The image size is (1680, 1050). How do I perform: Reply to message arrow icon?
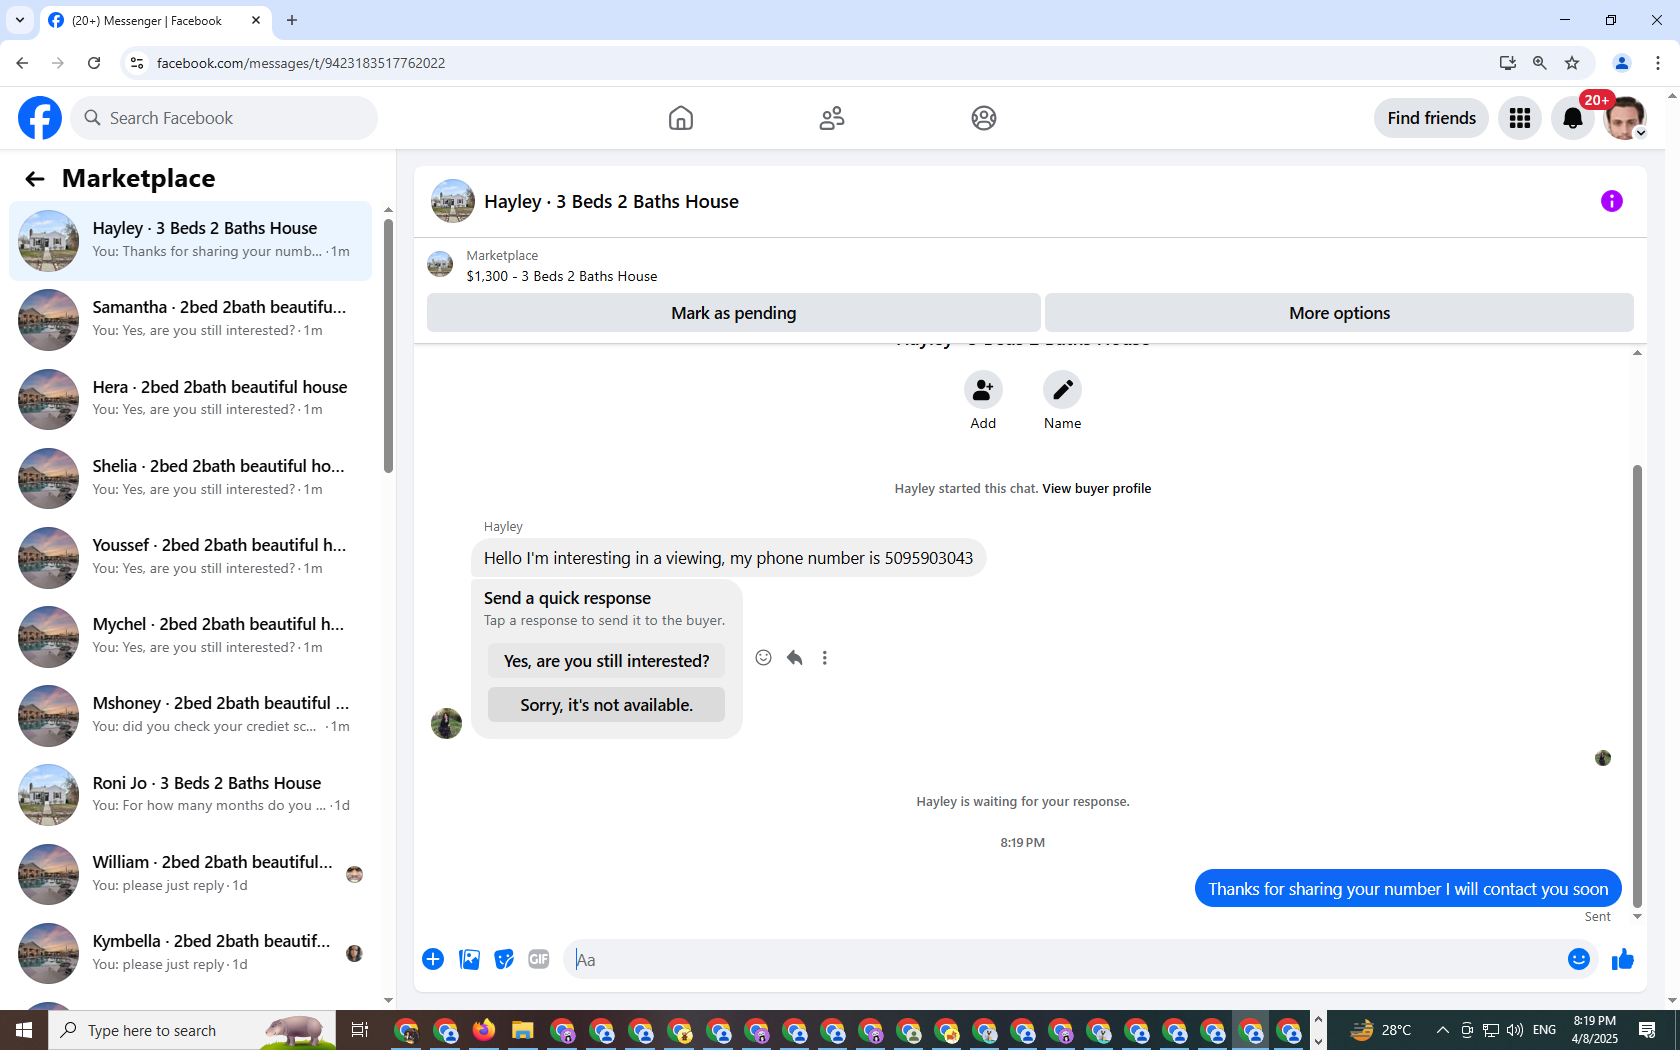pos(794,658)
